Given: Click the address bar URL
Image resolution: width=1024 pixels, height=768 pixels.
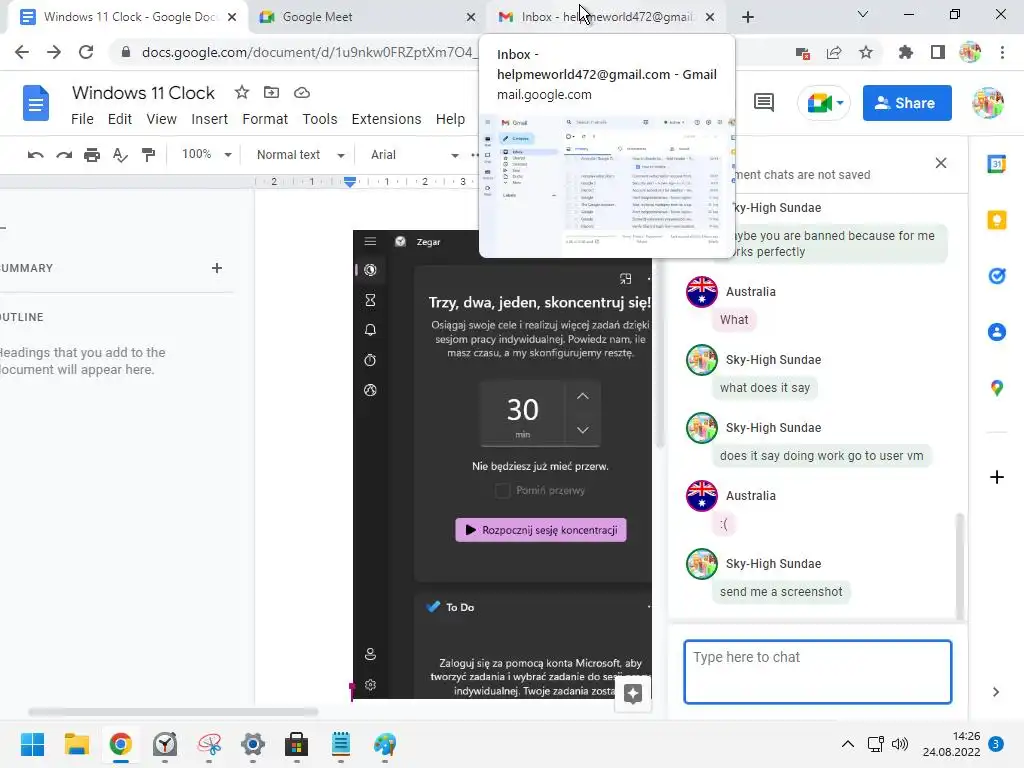Looking at the screenshot, I should pos(310,52).
